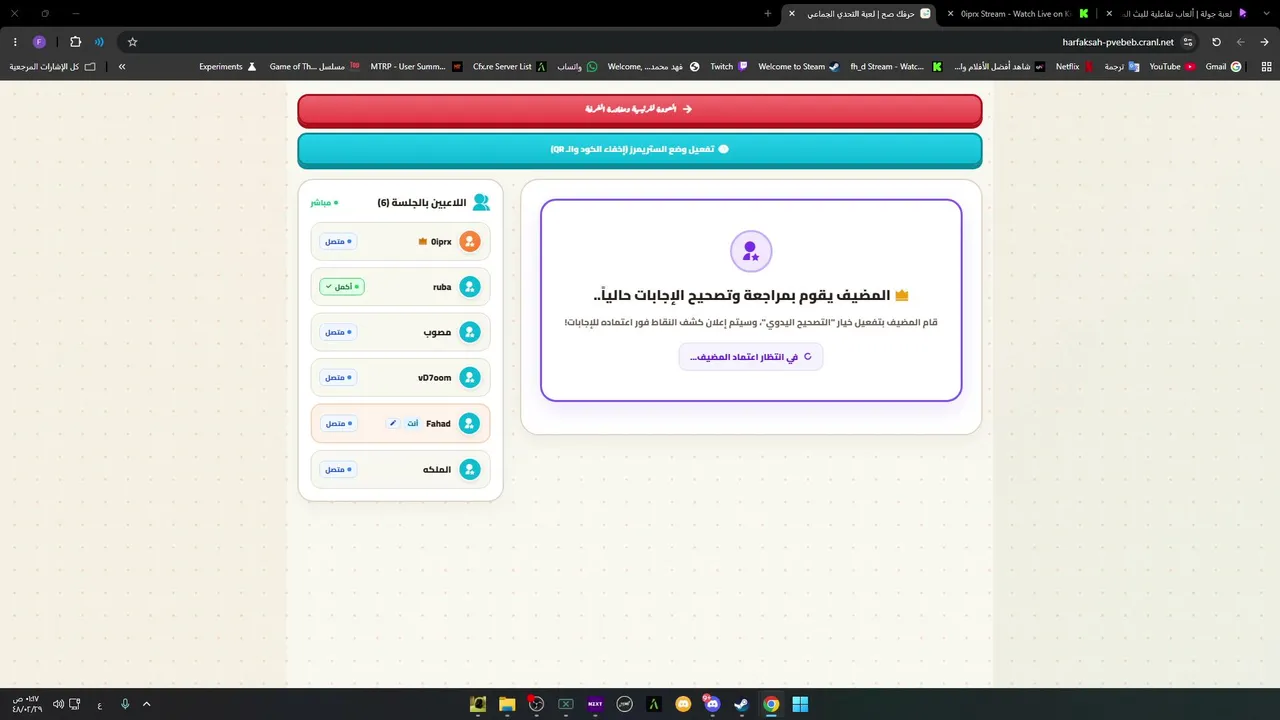Screen dimensions: 1280x720
Task: Open the 'ترجمة' translate bookmark
Action: [x=1122, y=67]
